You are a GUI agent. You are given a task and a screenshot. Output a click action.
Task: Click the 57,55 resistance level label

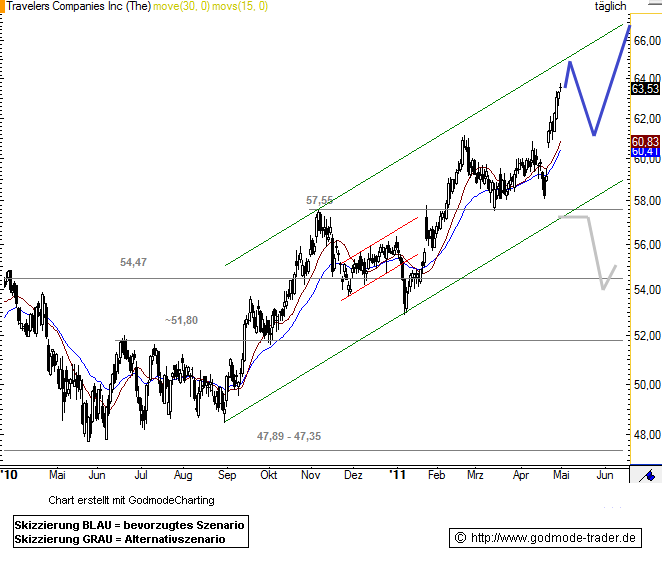pos(322,200)
